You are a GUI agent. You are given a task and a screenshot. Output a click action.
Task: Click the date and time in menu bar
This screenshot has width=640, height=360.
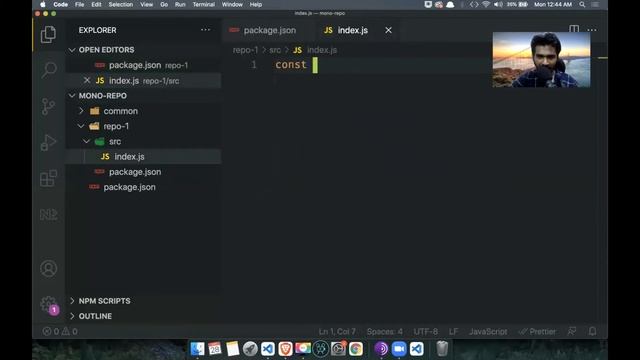click(x=553, y=4)
